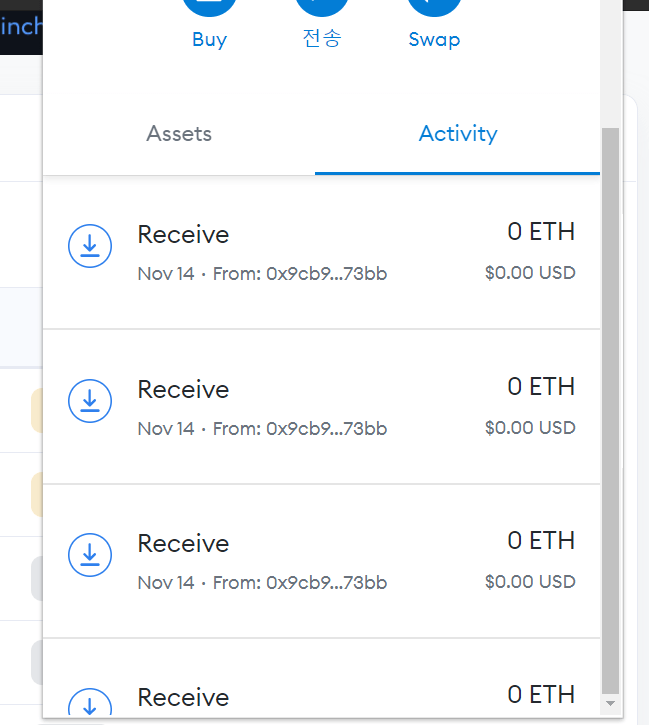Select the Activity tab
Screen dimensions: 649x725
click(458, 134)
